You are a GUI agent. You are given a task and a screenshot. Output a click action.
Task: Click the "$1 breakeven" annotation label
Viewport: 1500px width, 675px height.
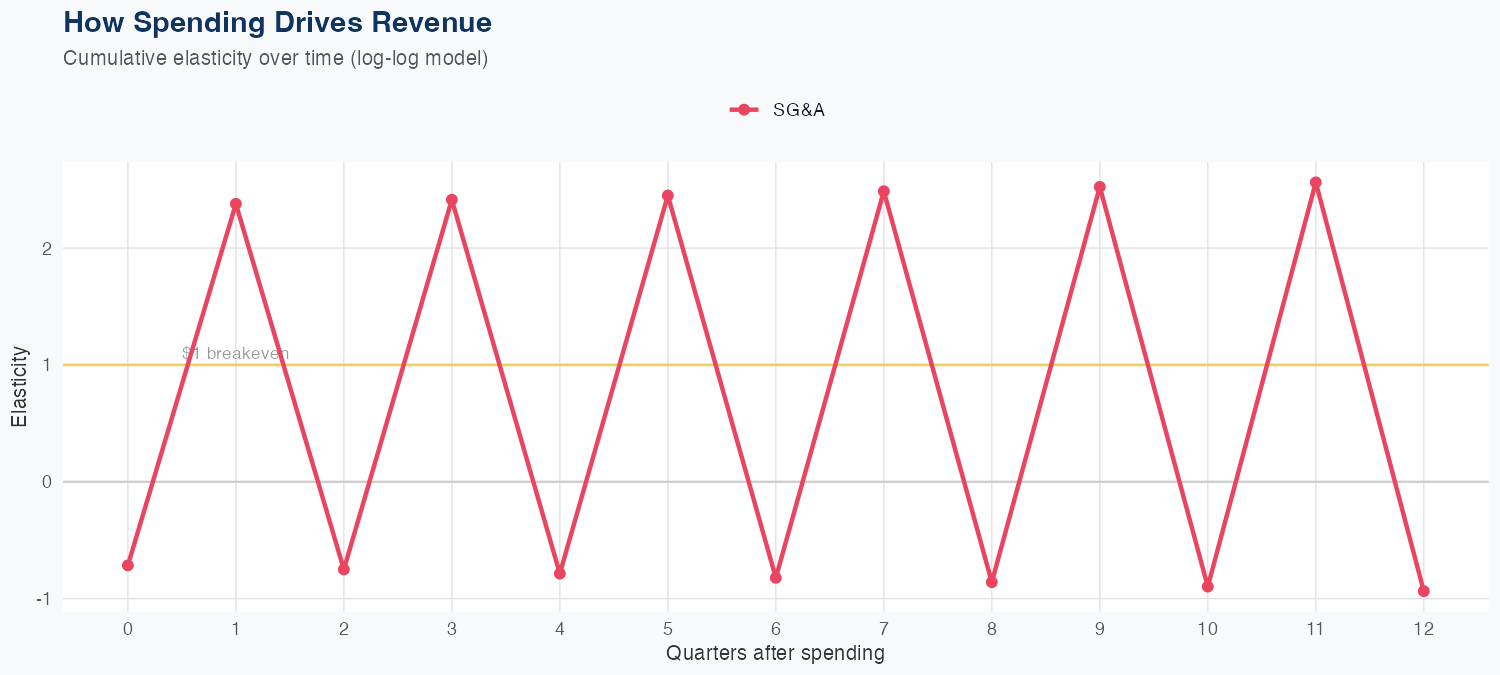[236, 353]
